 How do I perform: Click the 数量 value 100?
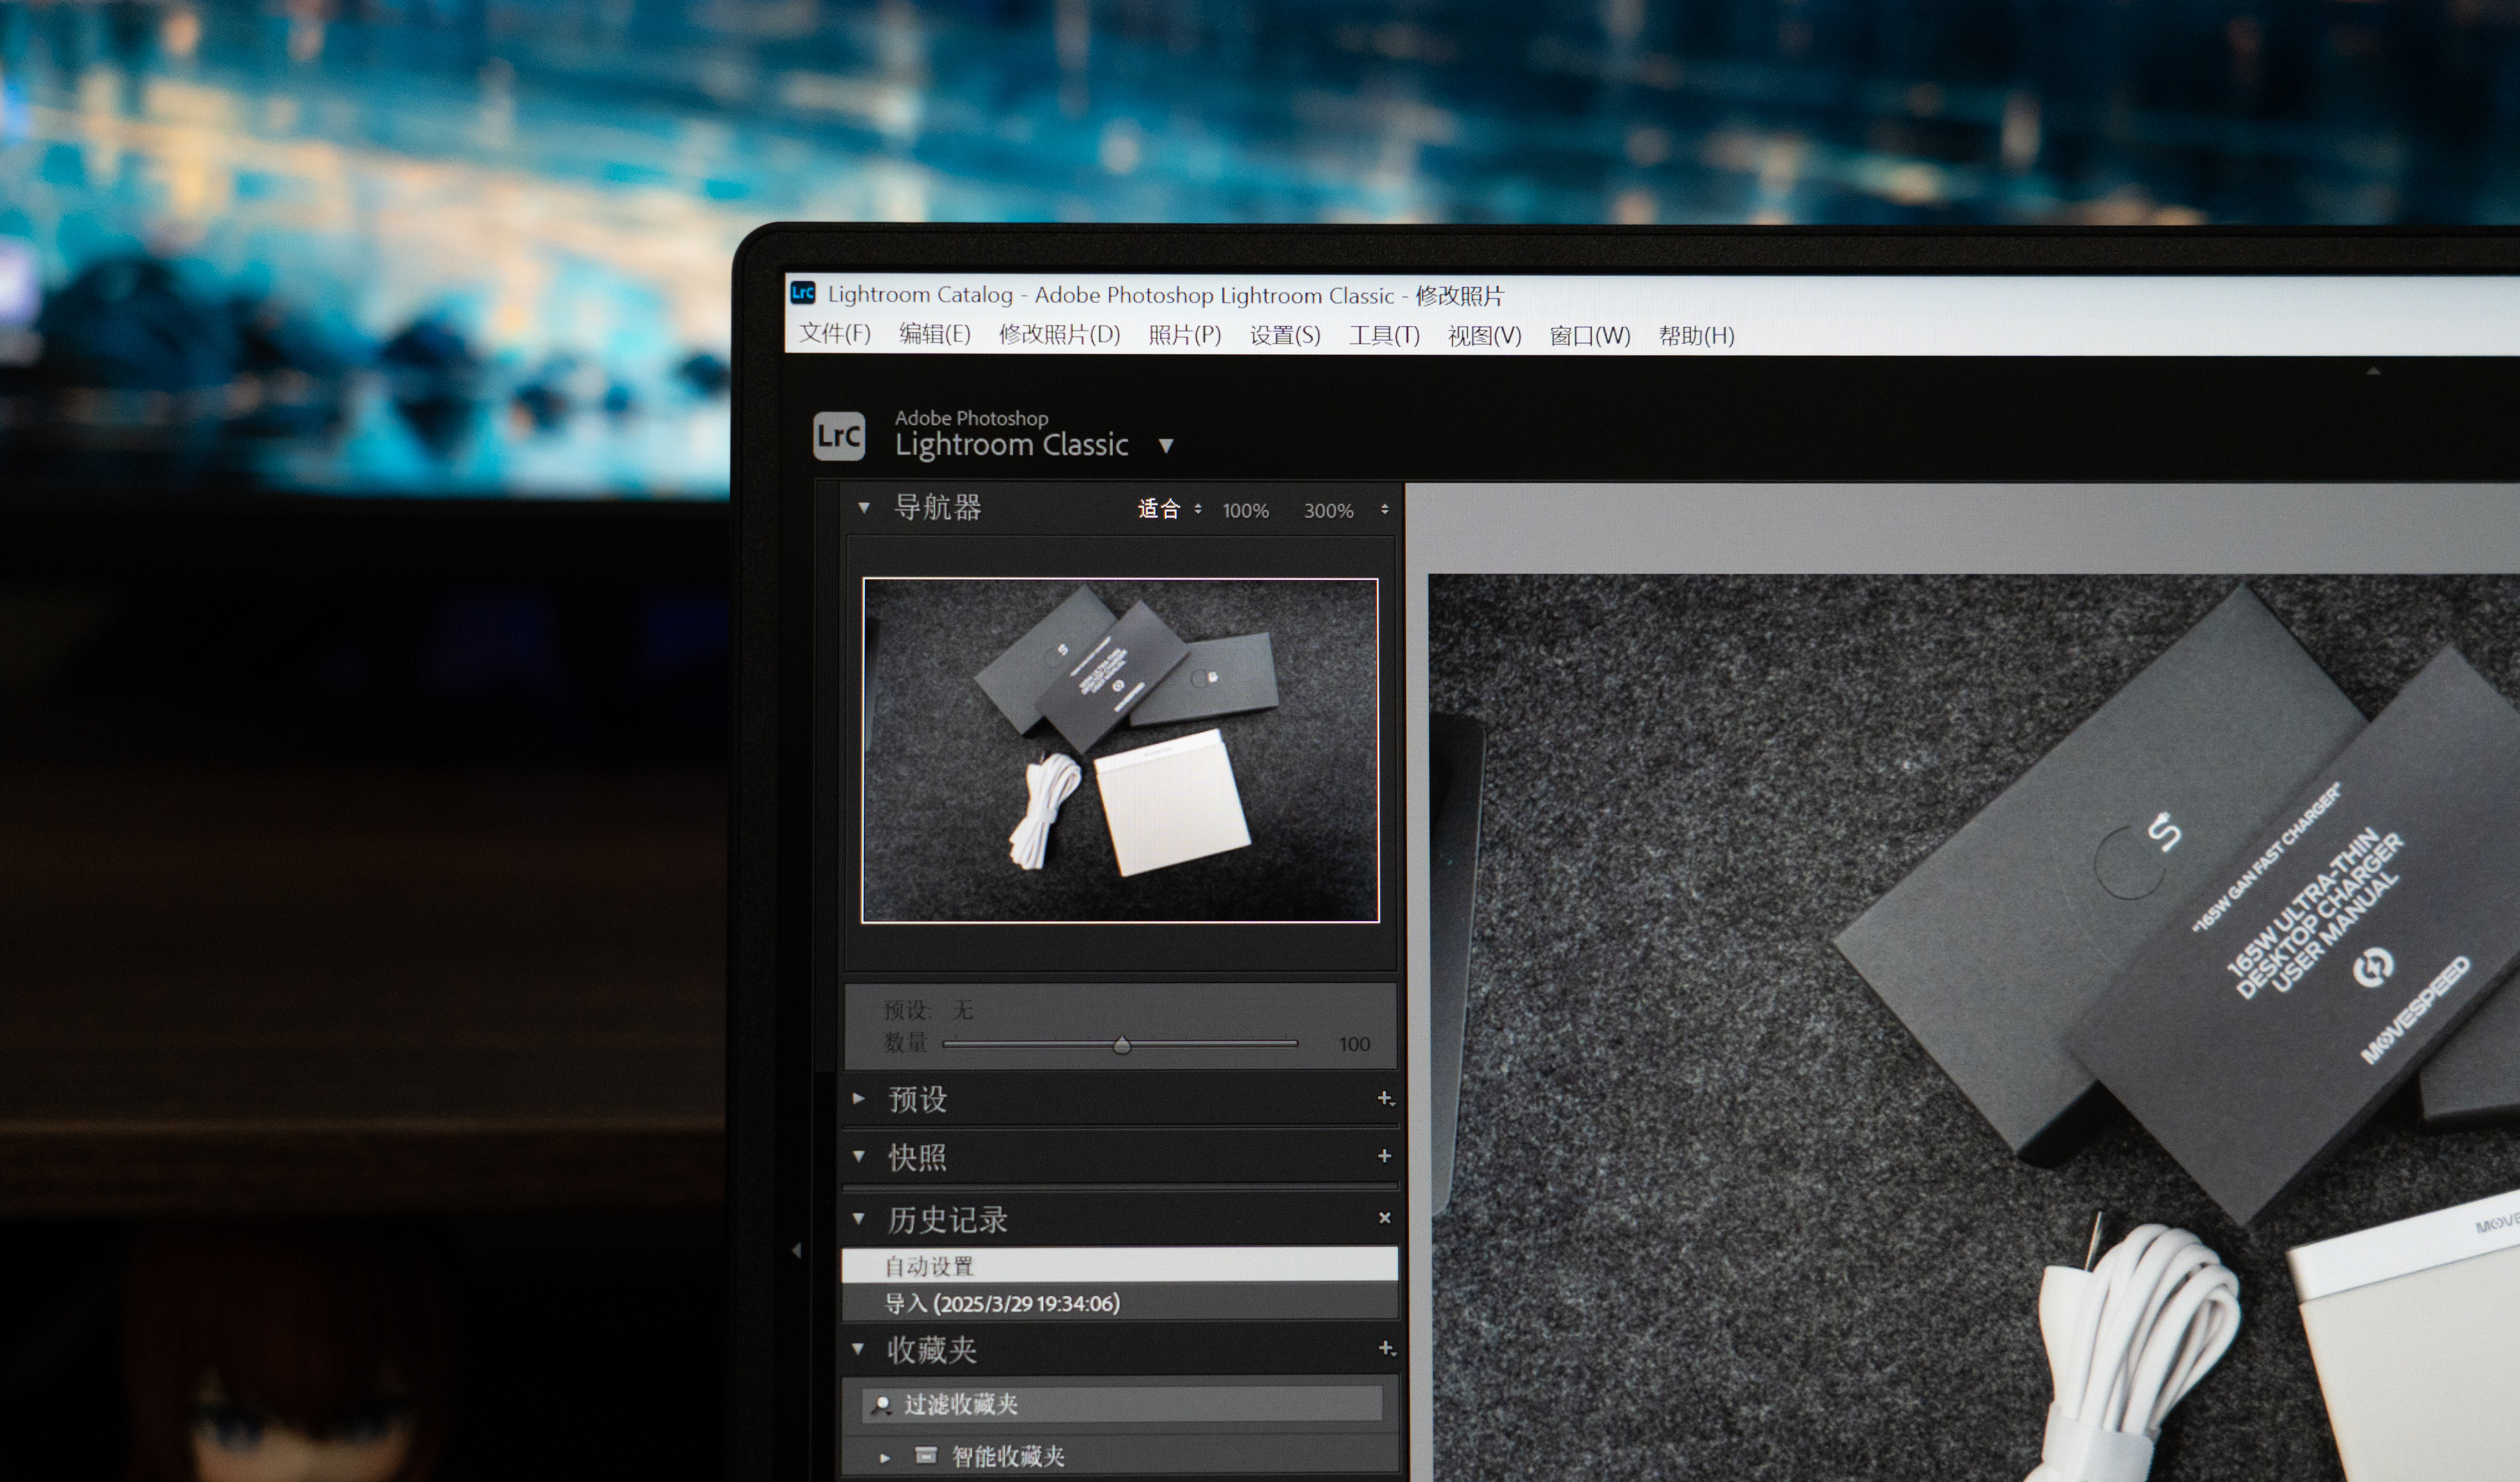pyautogui.click(x=1354, y=1044)
